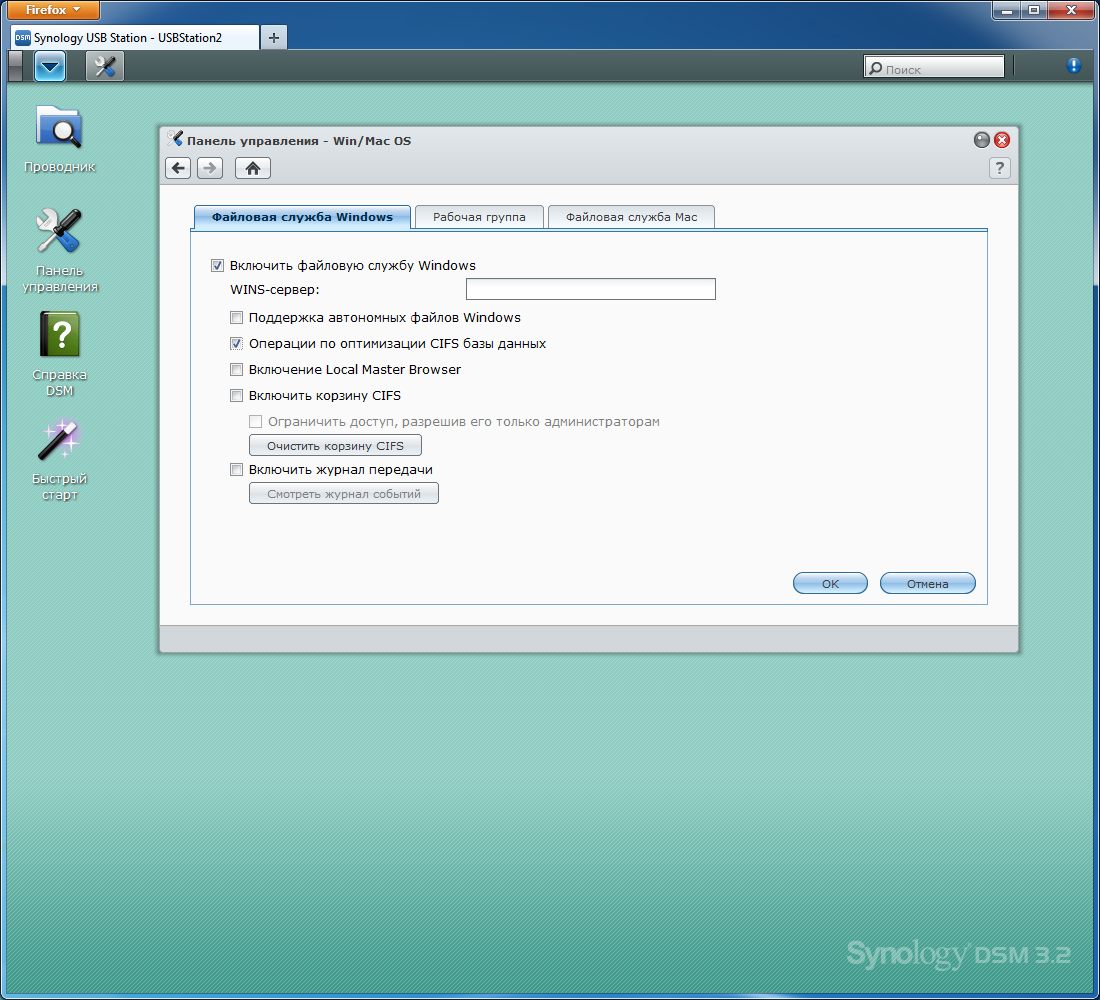Open the DSM main menu dropdown arrow

(x=50, y=67)
